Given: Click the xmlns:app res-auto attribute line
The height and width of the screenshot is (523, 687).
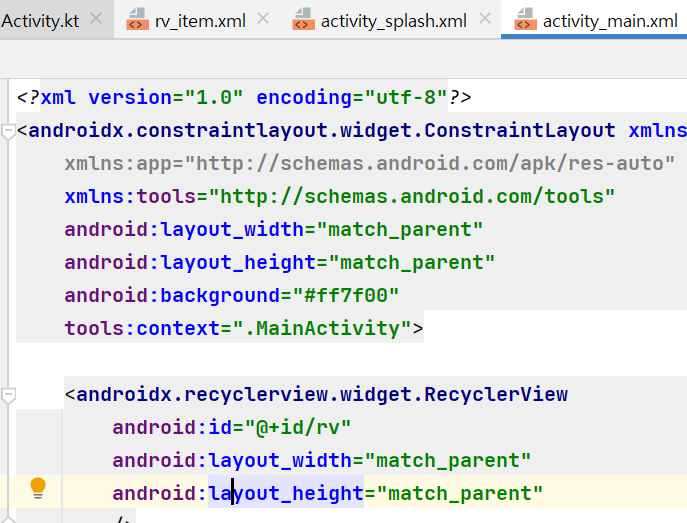Looking at the screenshot, I should click(x=370, y=163).
